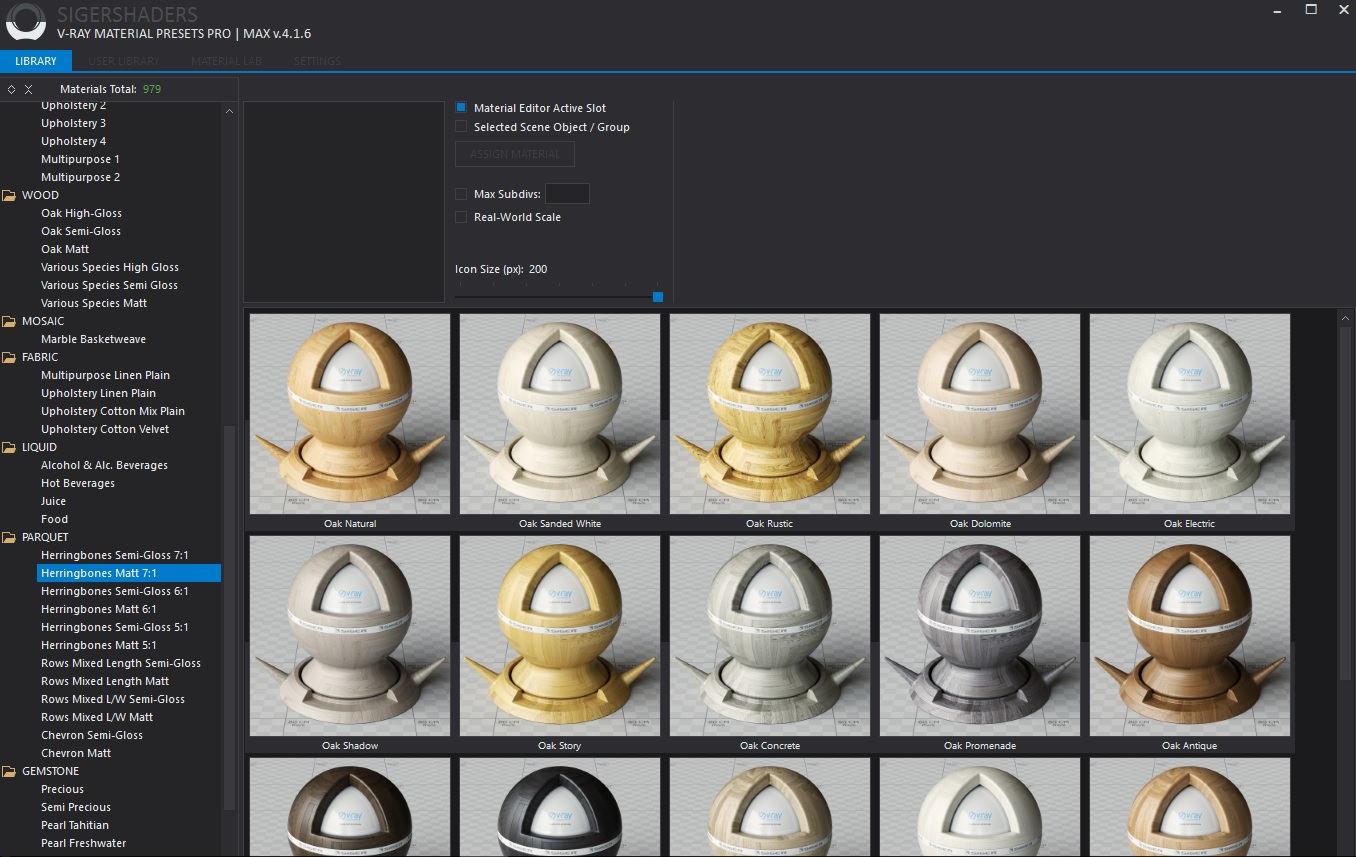Open the Marble Basketweave mosaic category
The height and width of the screenshot is (857, 1356).
click(93, 339)
